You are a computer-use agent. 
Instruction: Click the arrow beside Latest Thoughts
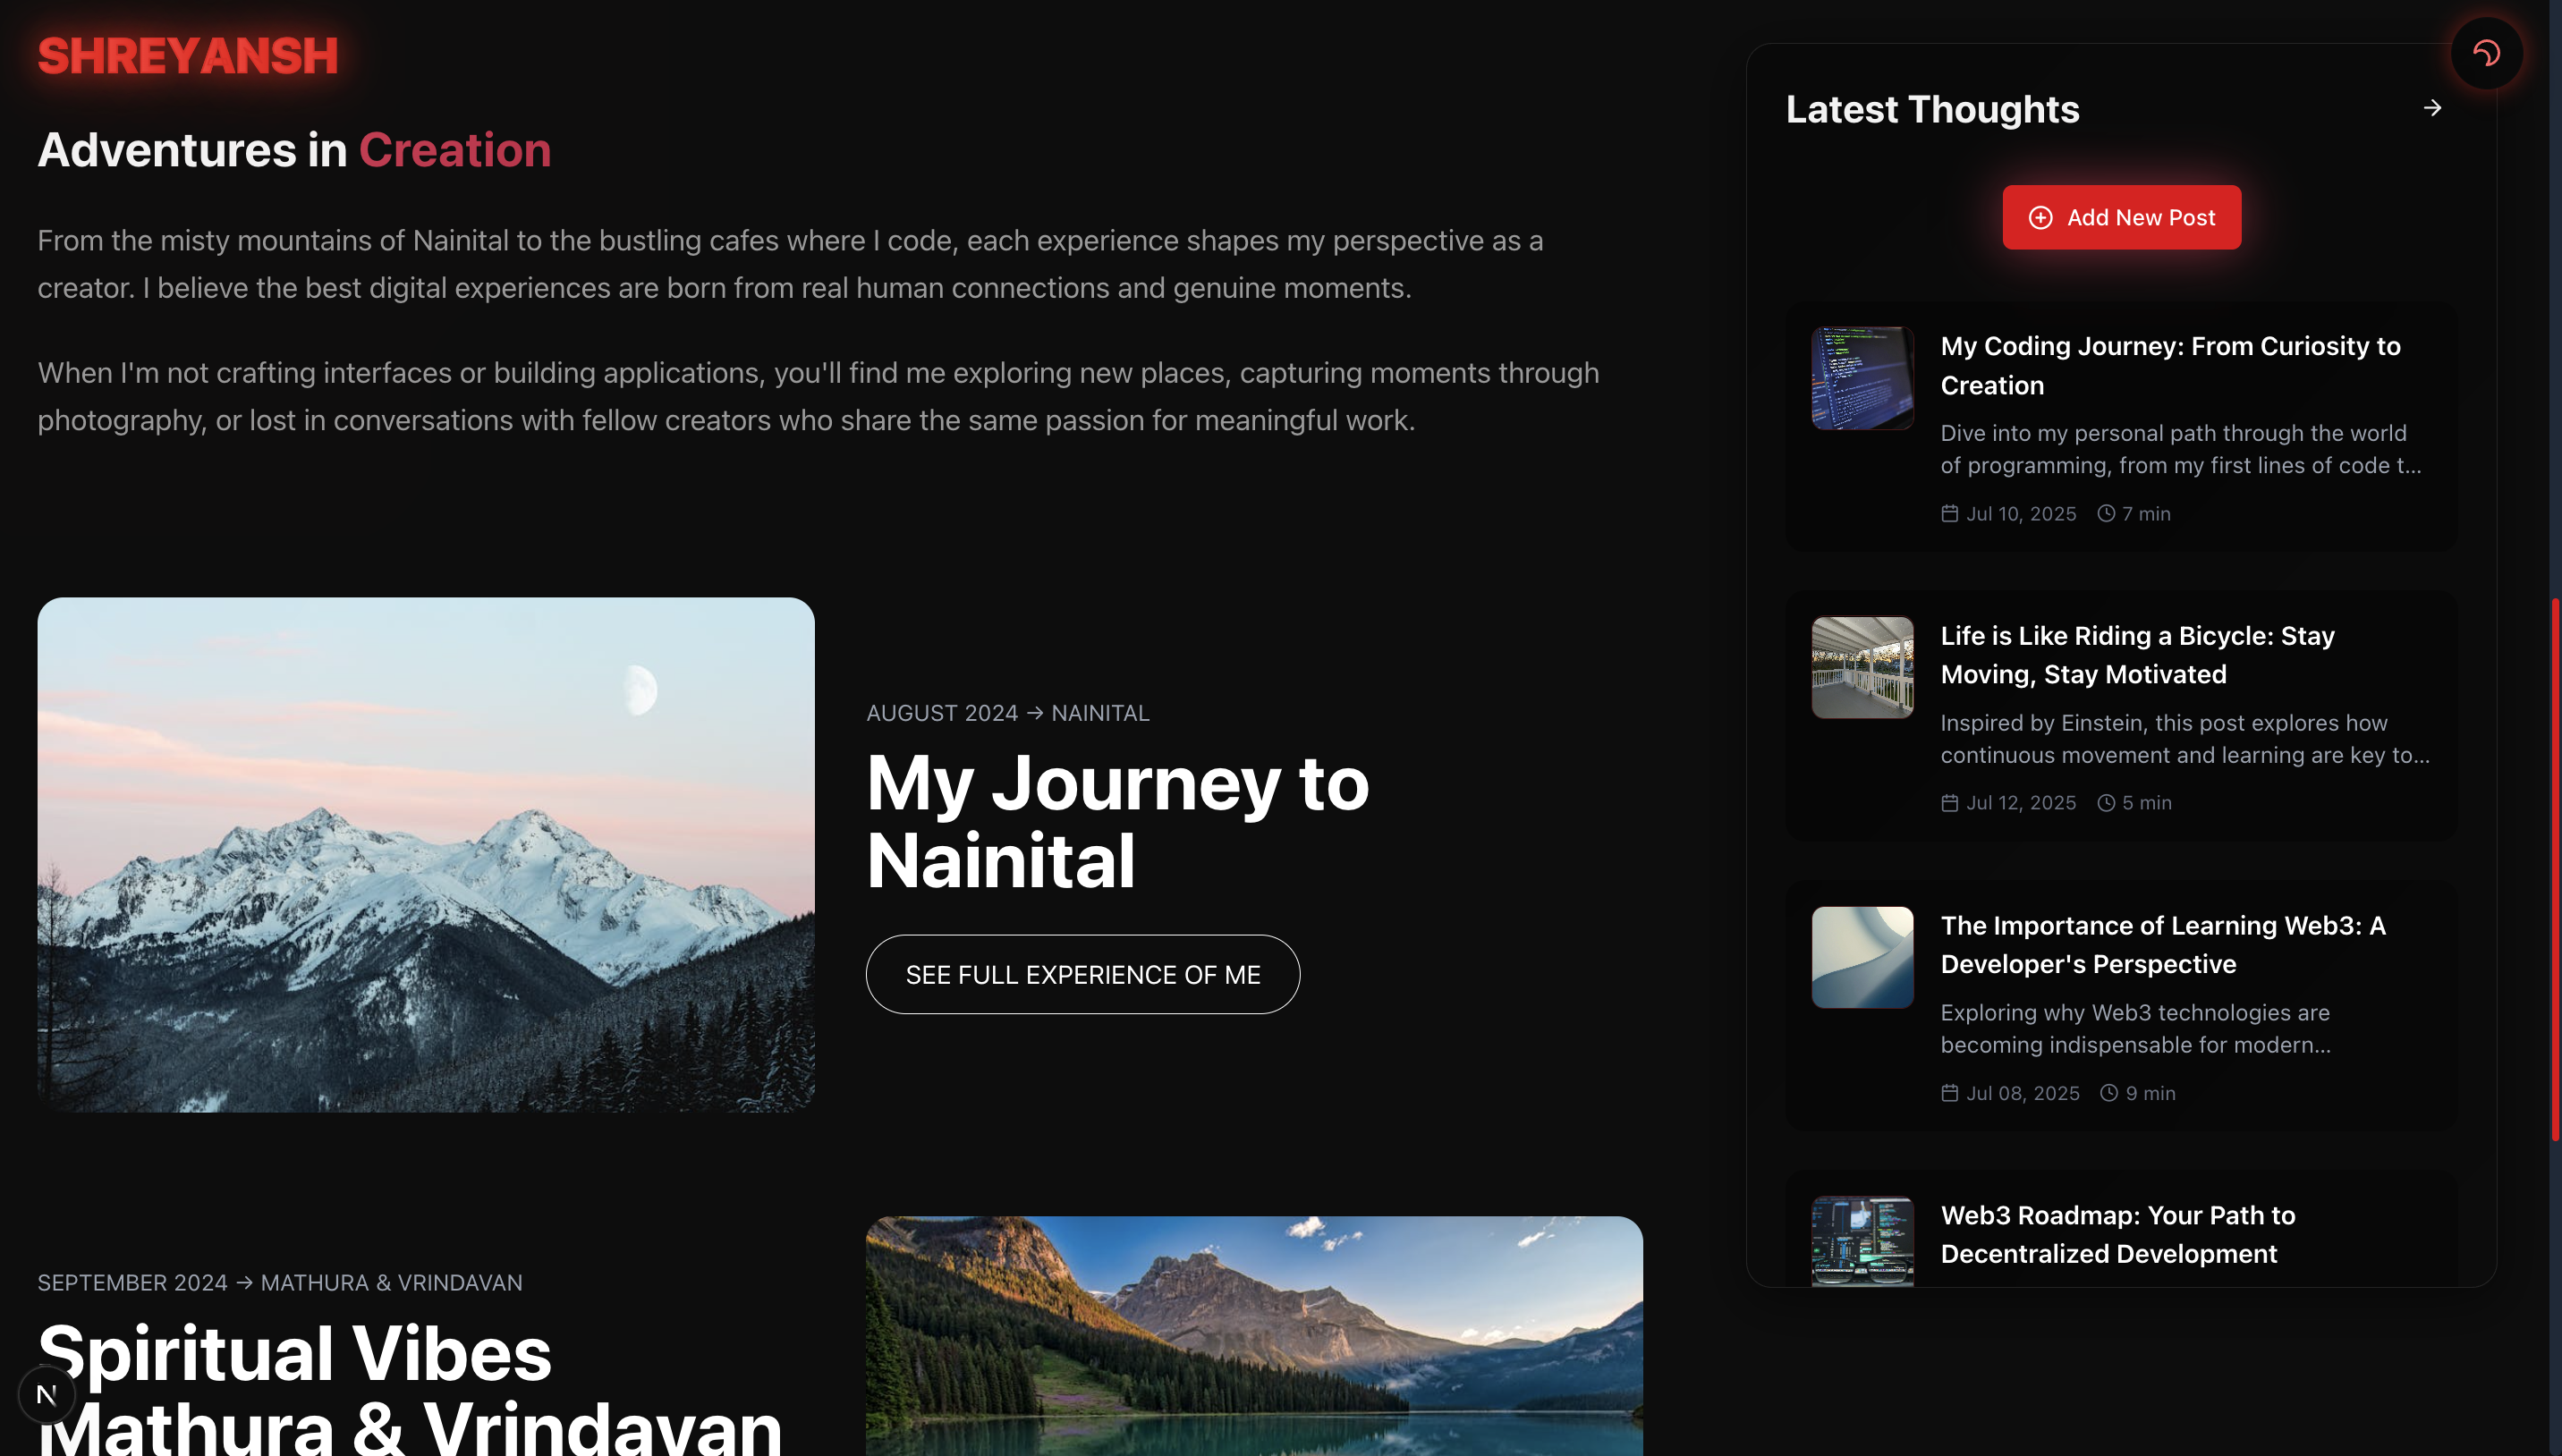click(x=2432, y=108)
